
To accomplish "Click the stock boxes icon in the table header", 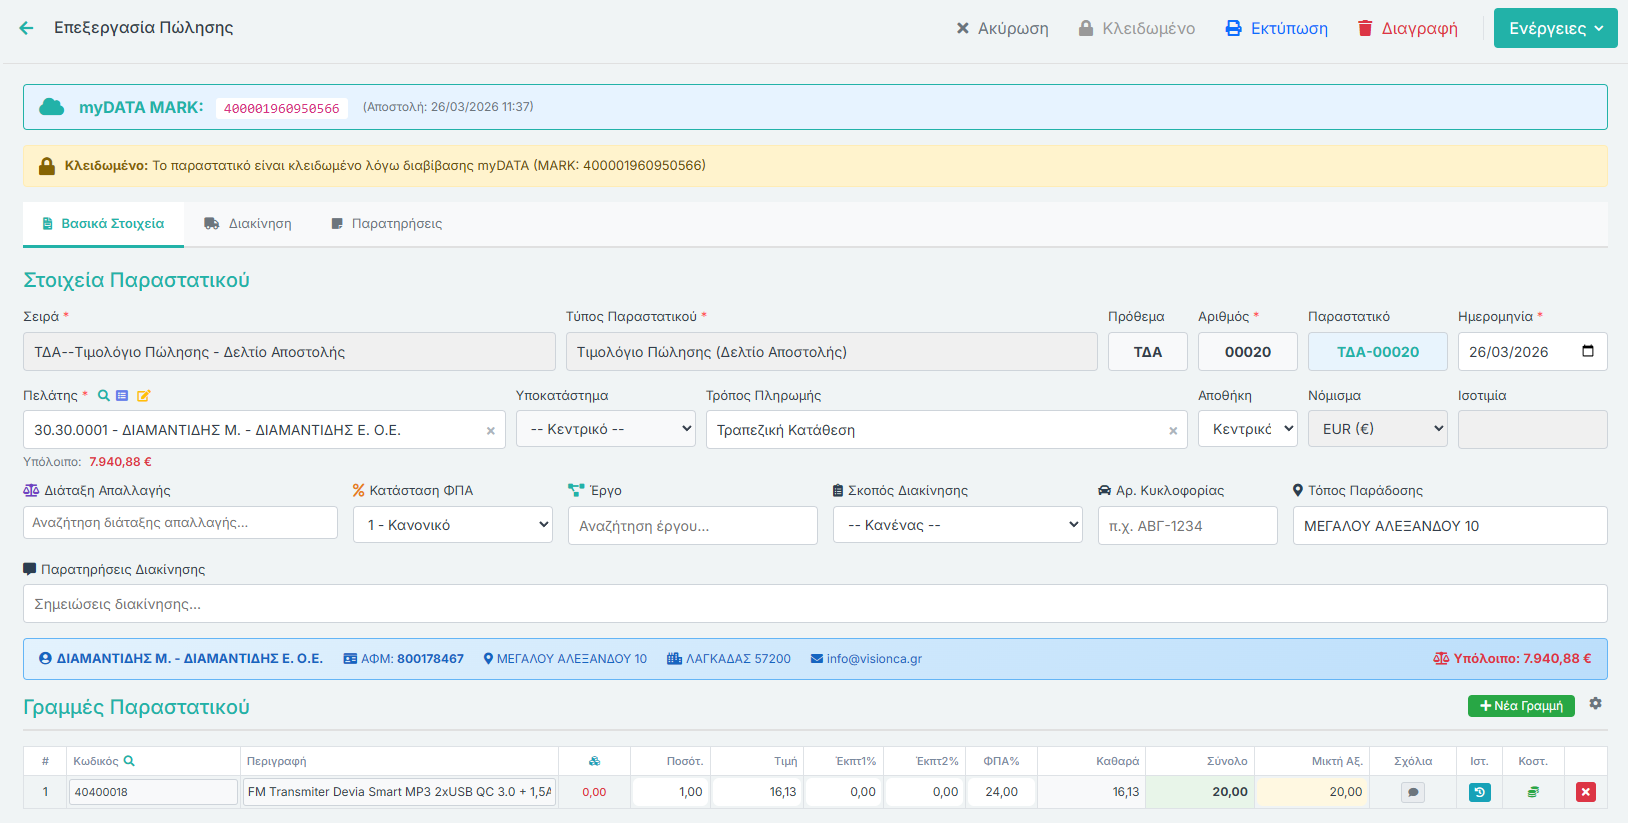I will (594, 761).
